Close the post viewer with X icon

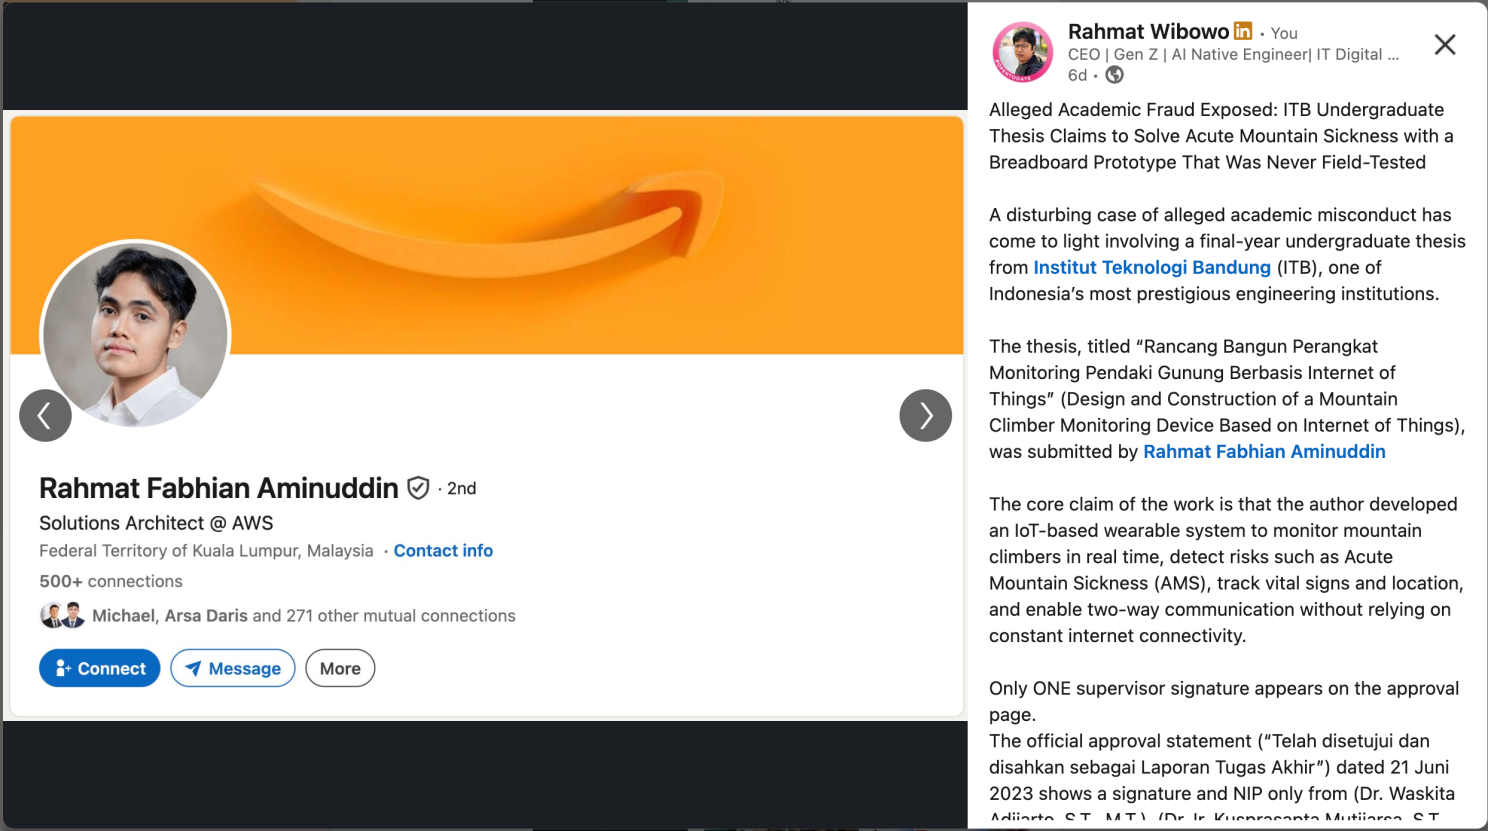[1445, 44]
